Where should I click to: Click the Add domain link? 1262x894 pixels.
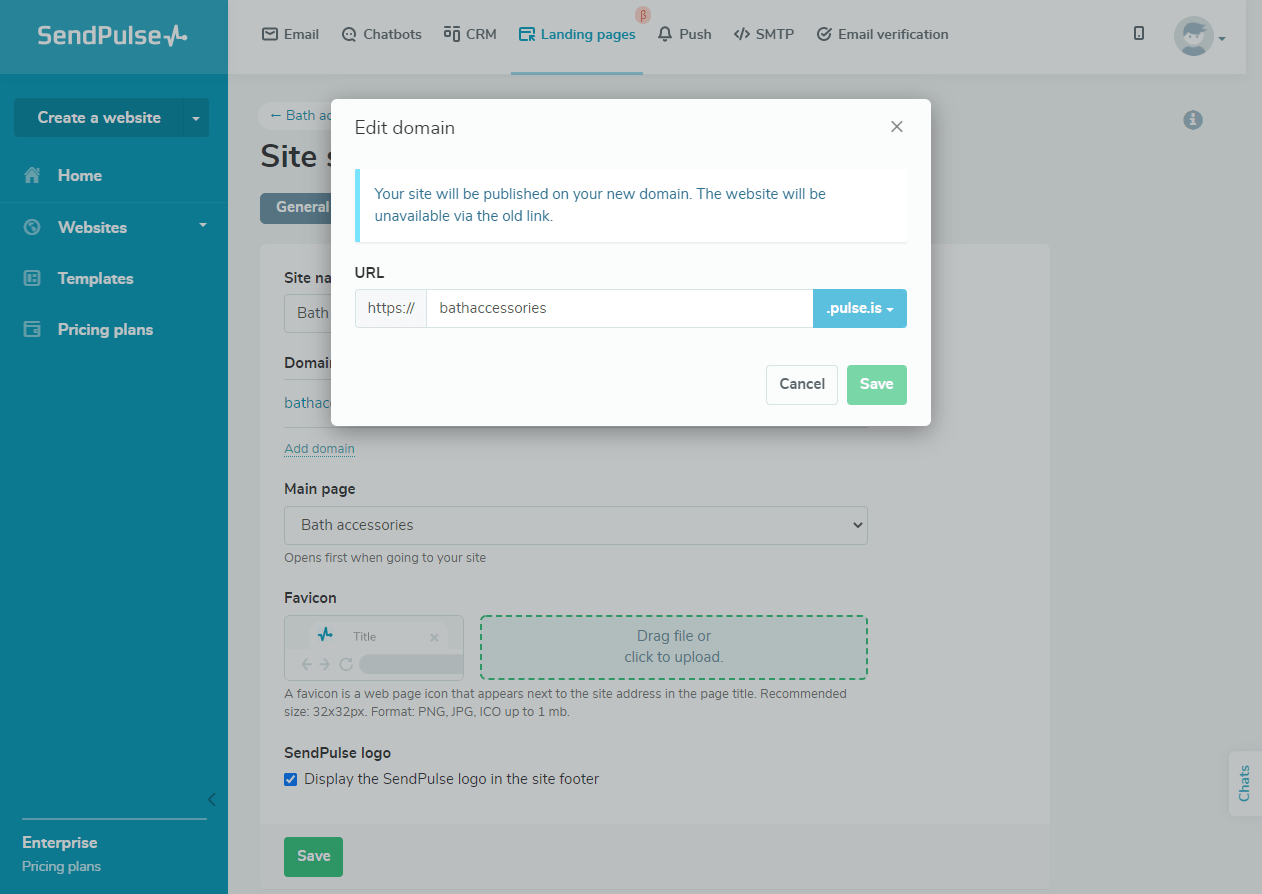coord(319,448)
